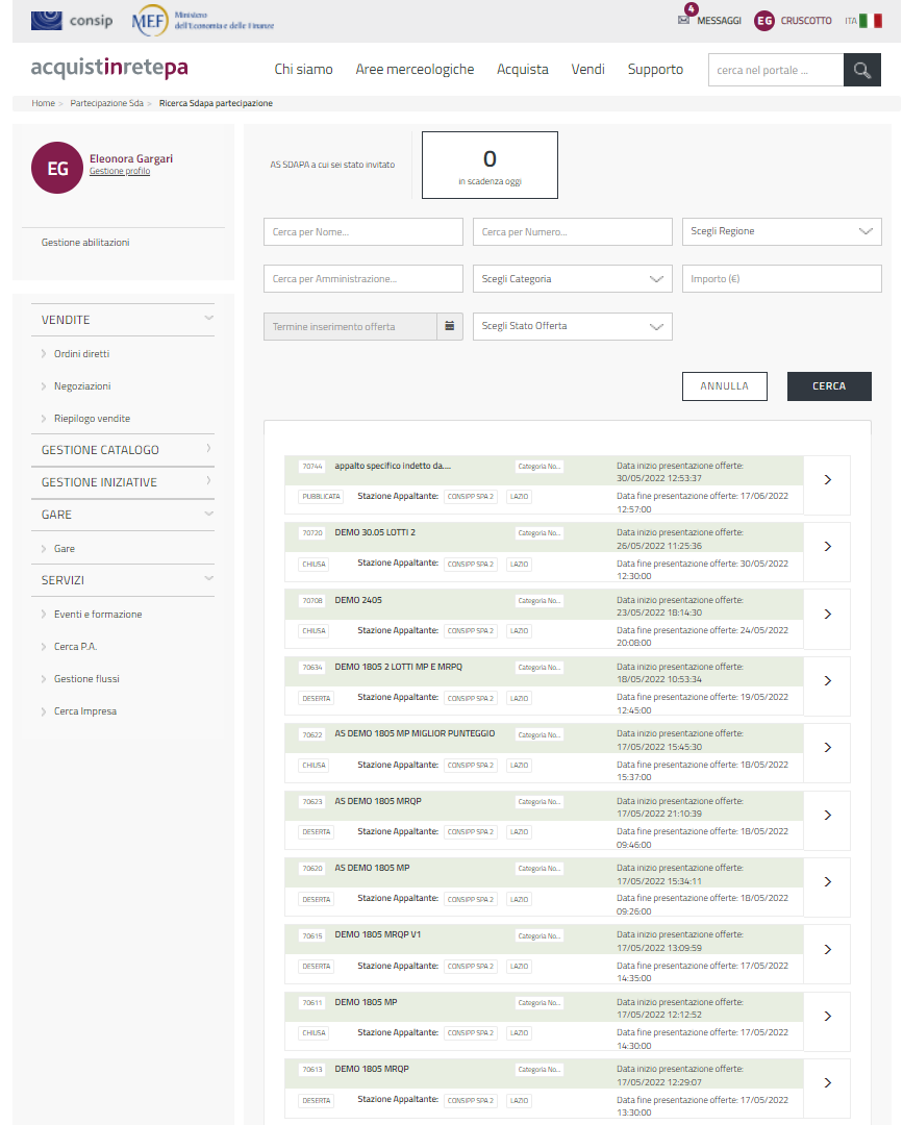Open details arrow for appalto specifico 70744
This screenshot has height=1125, width=903.
pyautogui.click(x=827, y=480)
